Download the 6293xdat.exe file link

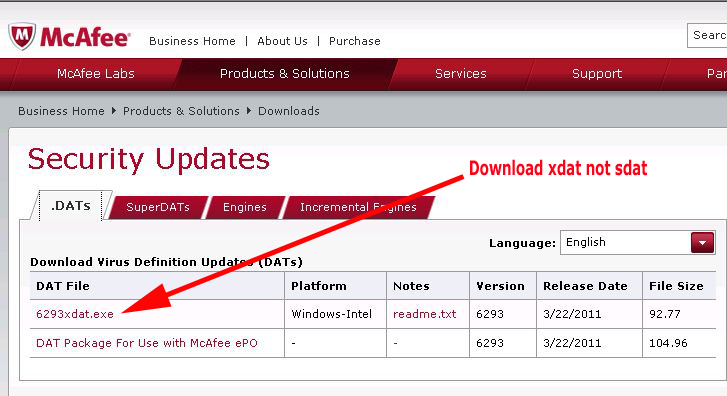75,314
